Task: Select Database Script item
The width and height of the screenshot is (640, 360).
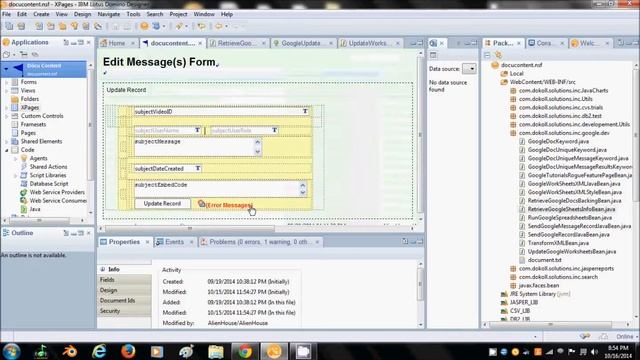Action: 49,184
